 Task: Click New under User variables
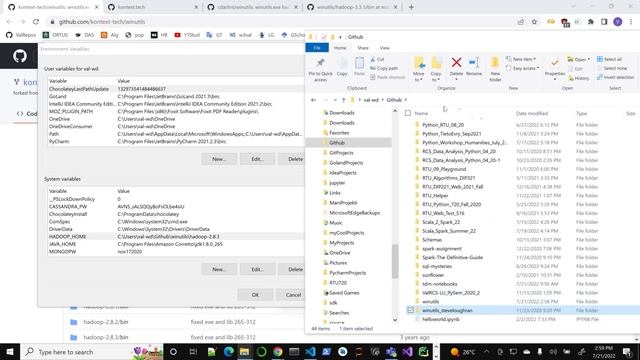219,159
